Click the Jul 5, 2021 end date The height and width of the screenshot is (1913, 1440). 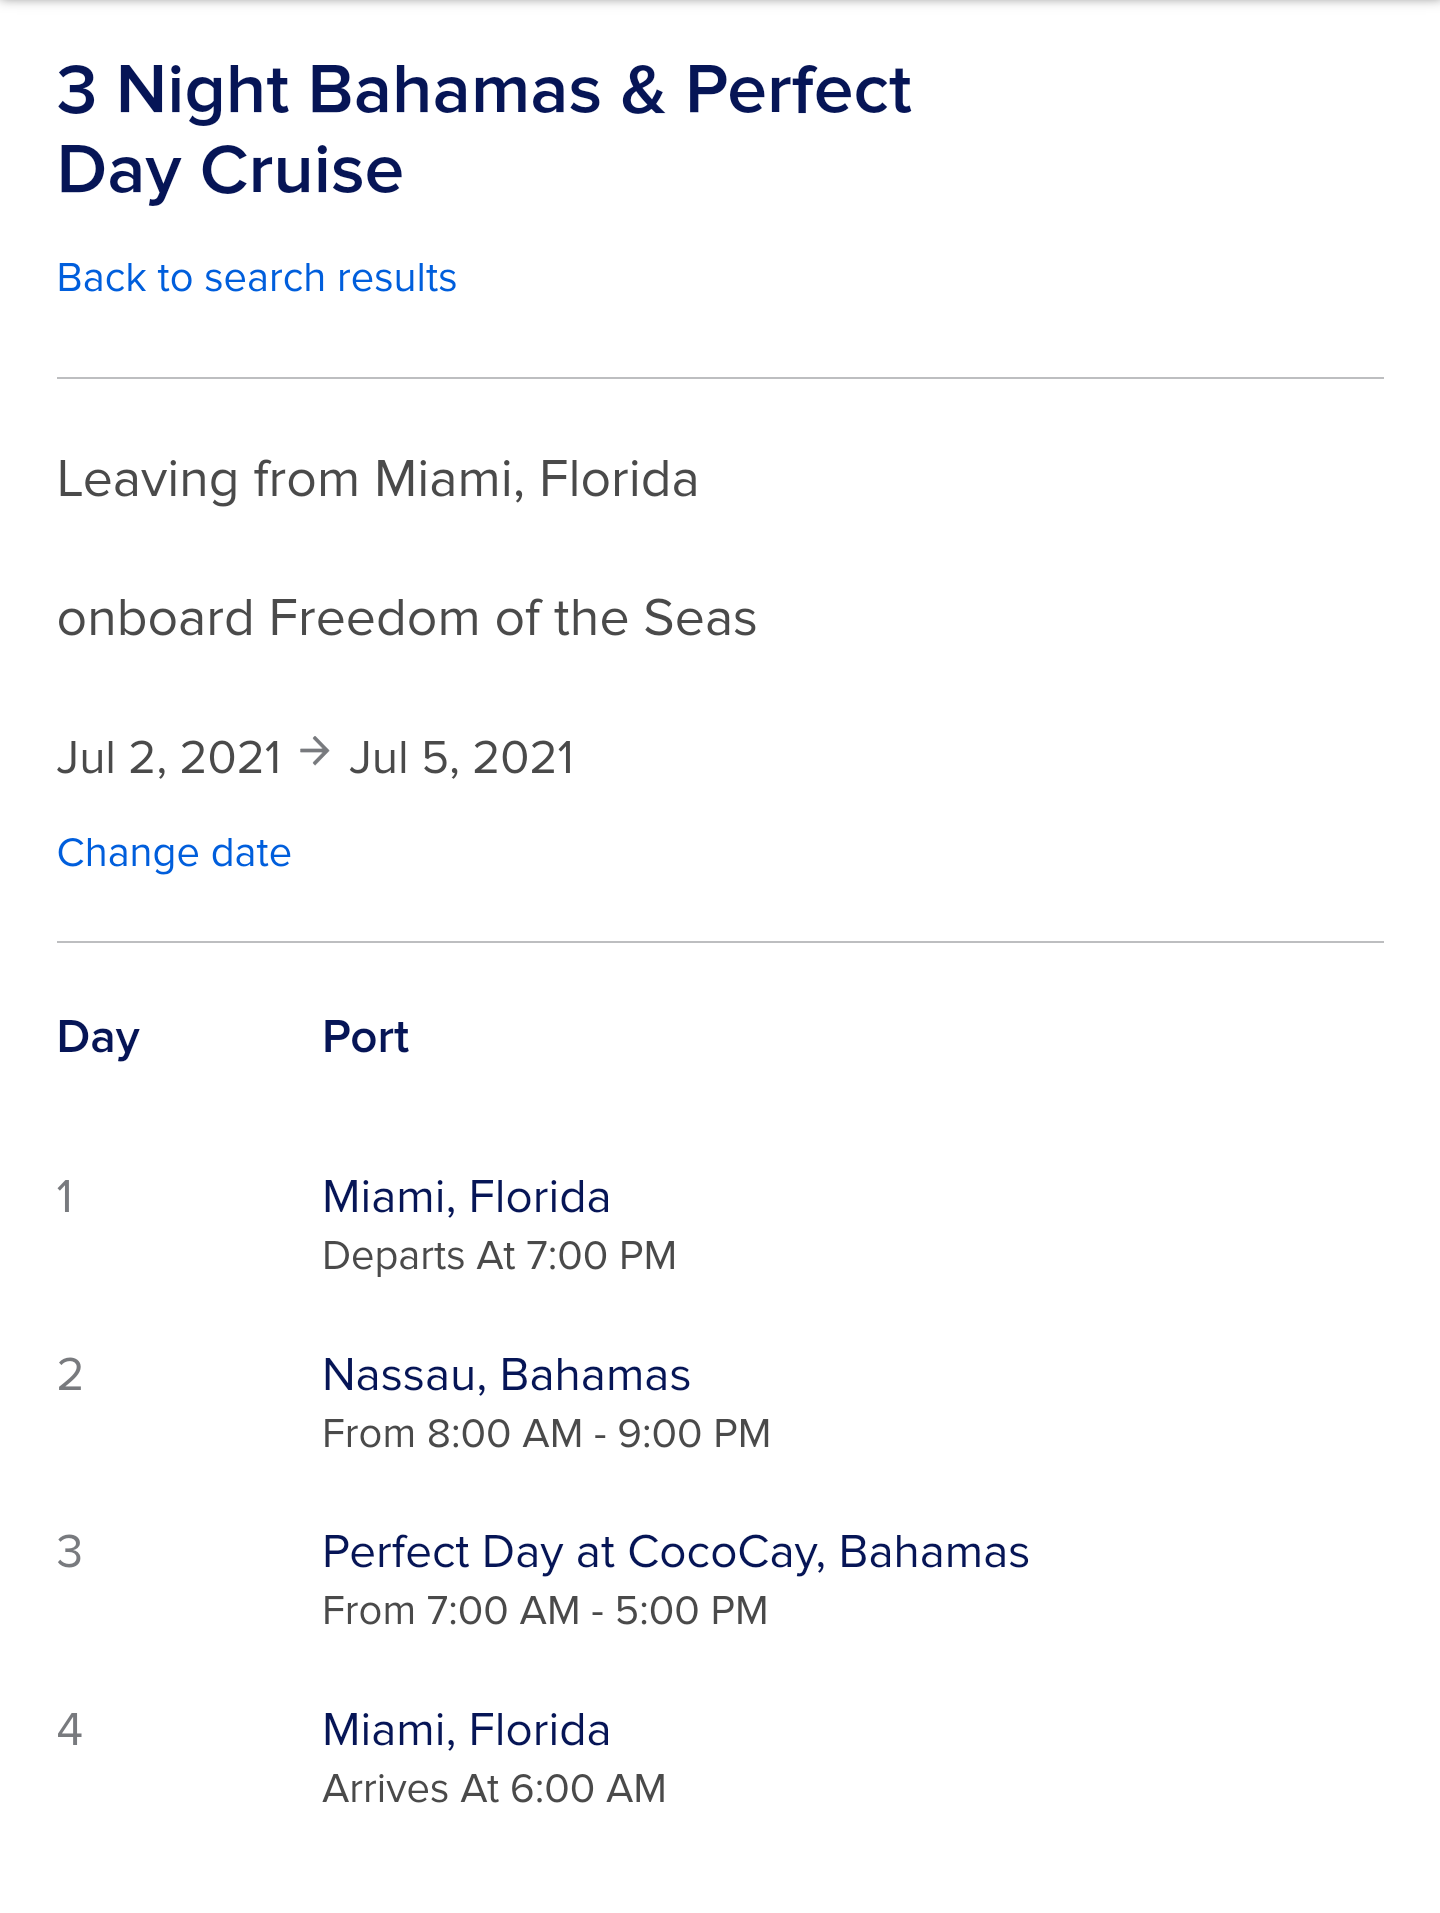[462, 758]
